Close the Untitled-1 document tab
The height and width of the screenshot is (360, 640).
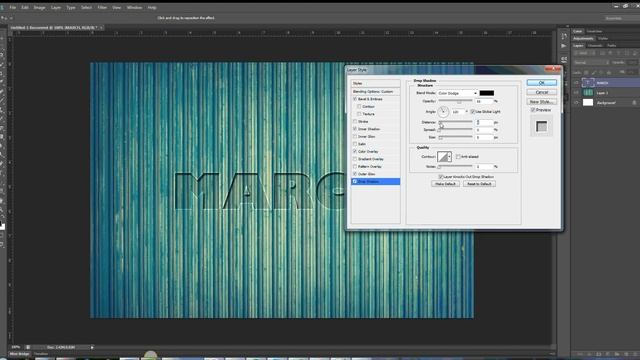click(x=101, y=28)
